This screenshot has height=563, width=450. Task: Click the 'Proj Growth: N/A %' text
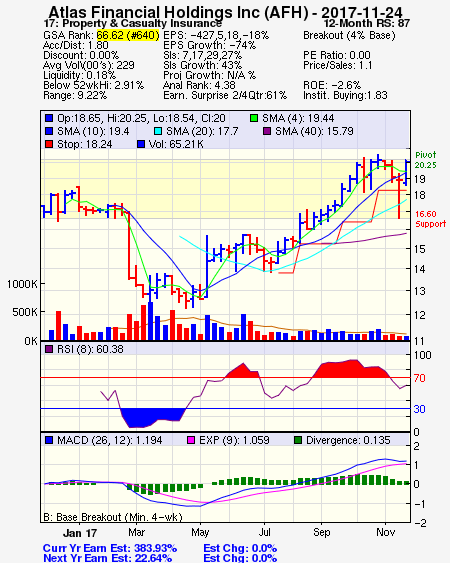tap(209, 75)
